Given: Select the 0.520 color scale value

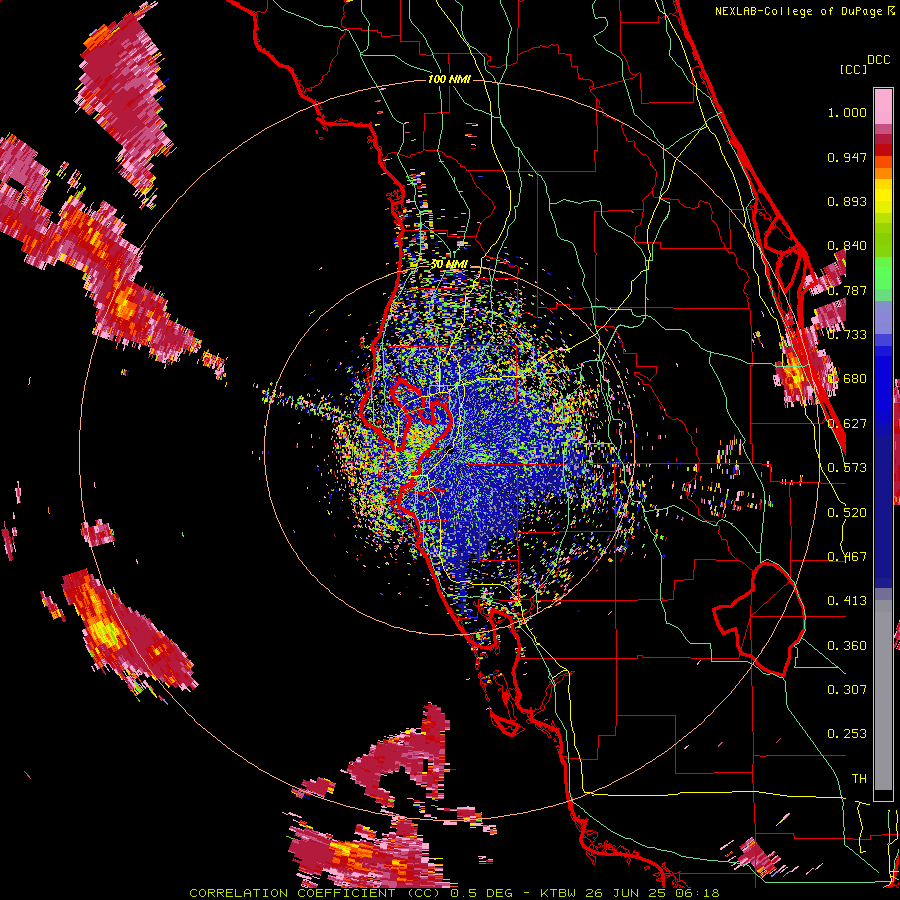Looking at the screenshot, I should pos(847,513).
